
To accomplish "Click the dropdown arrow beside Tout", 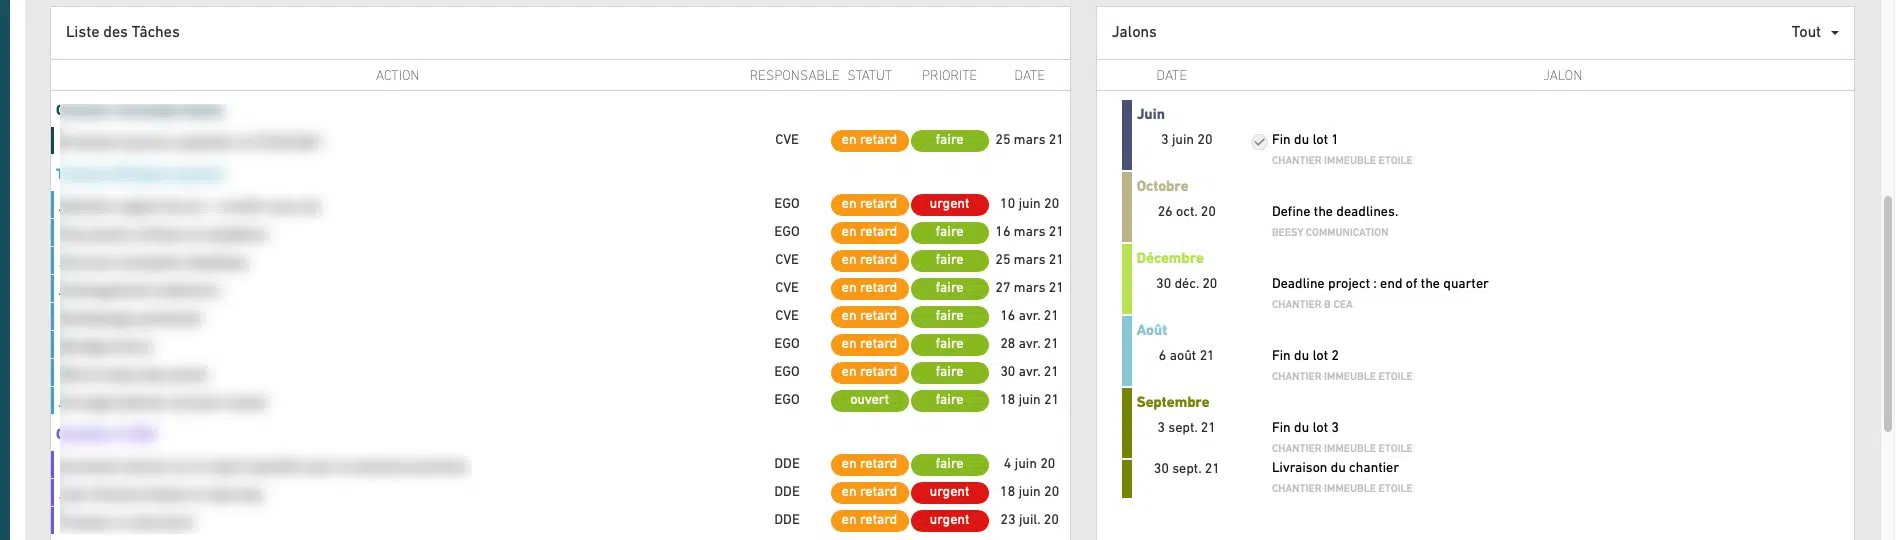I will [x=1834, y=33].
